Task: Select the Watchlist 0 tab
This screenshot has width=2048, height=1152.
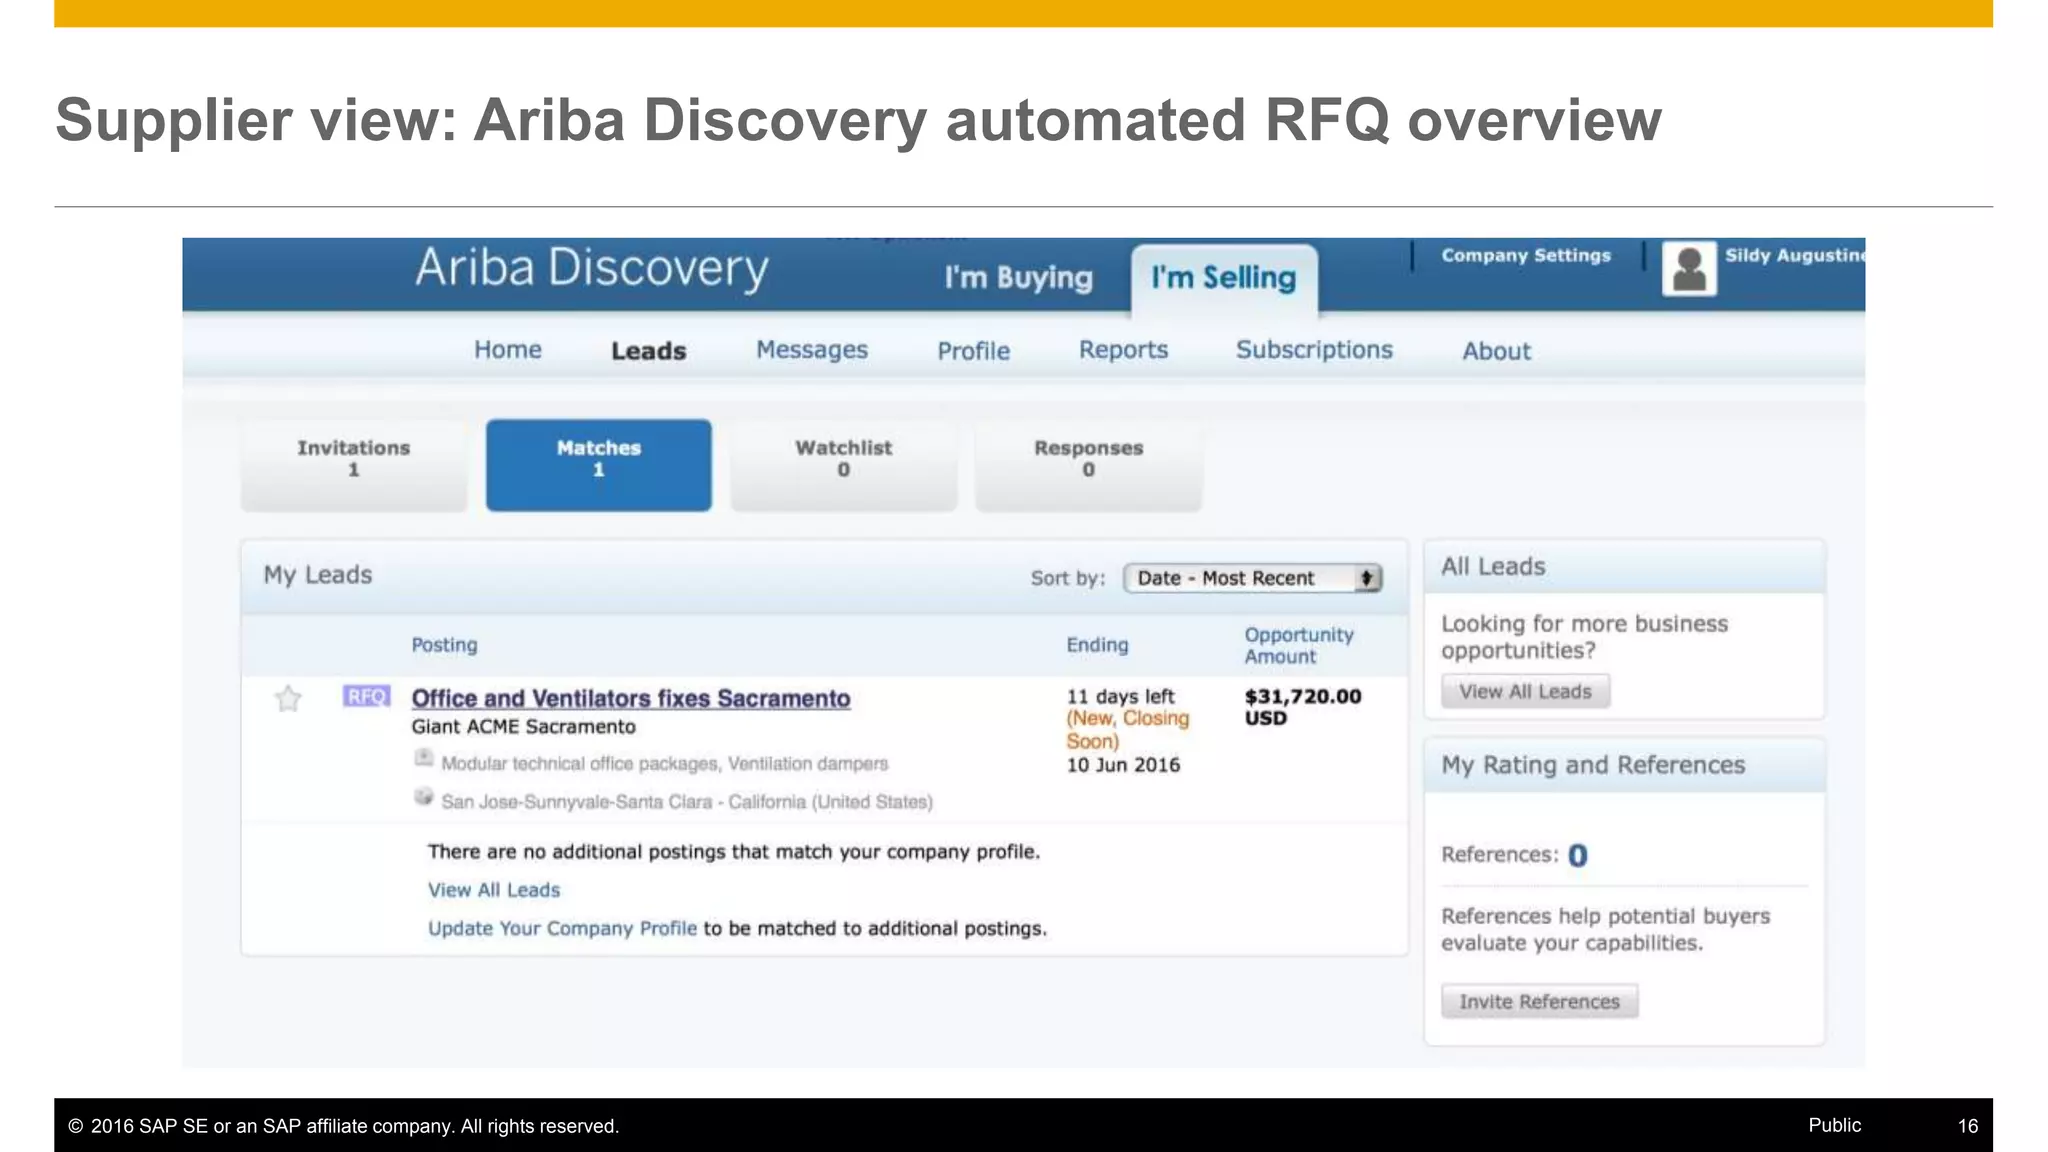Action: pyautogui.click(x=844, y=465)
